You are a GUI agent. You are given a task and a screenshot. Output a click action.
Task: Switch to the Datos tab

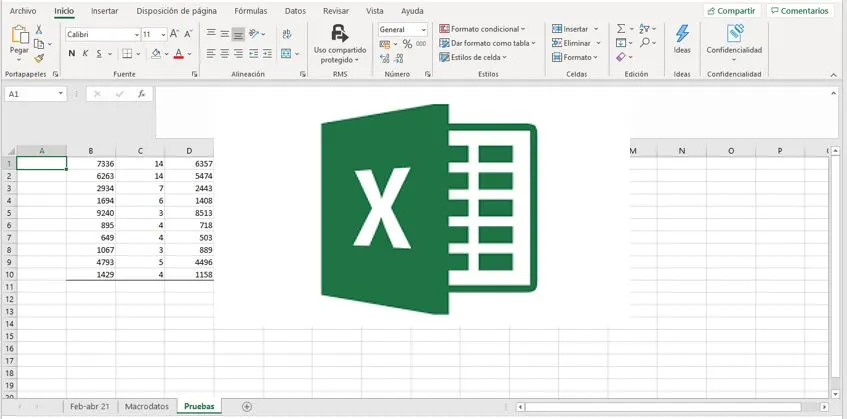(x=295, y=11)
